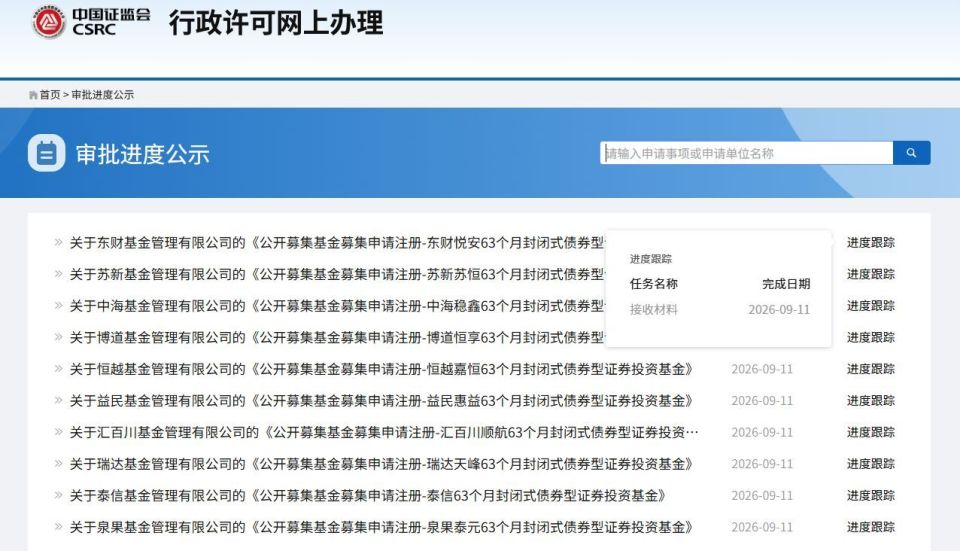Click 进度跟踪 for 苏新基金 row
960x551 pixels.
coord(871,274)
